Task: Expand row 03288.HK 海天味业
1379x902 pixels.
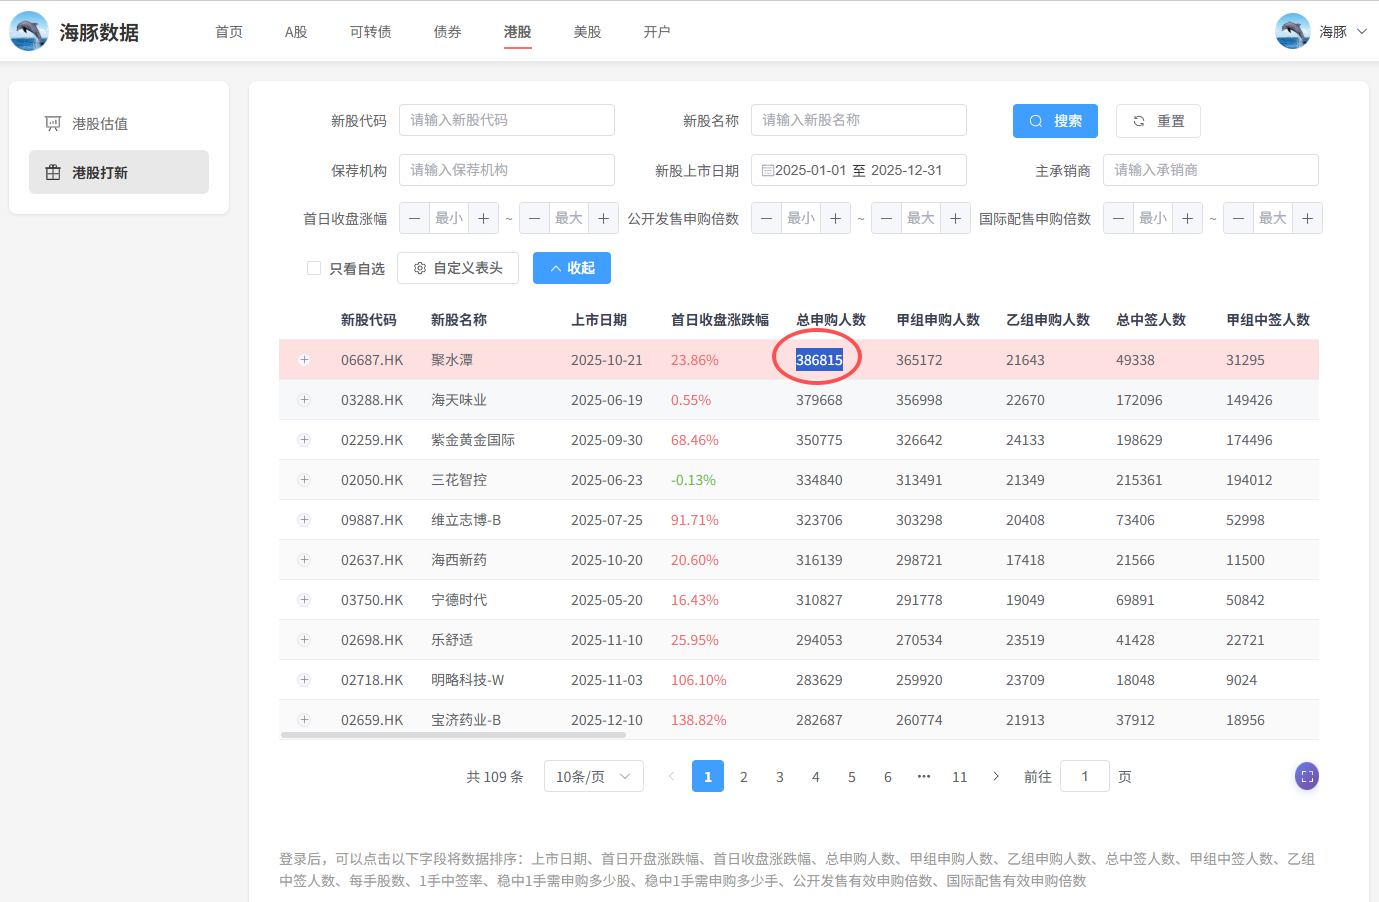Action: point(304,400)
